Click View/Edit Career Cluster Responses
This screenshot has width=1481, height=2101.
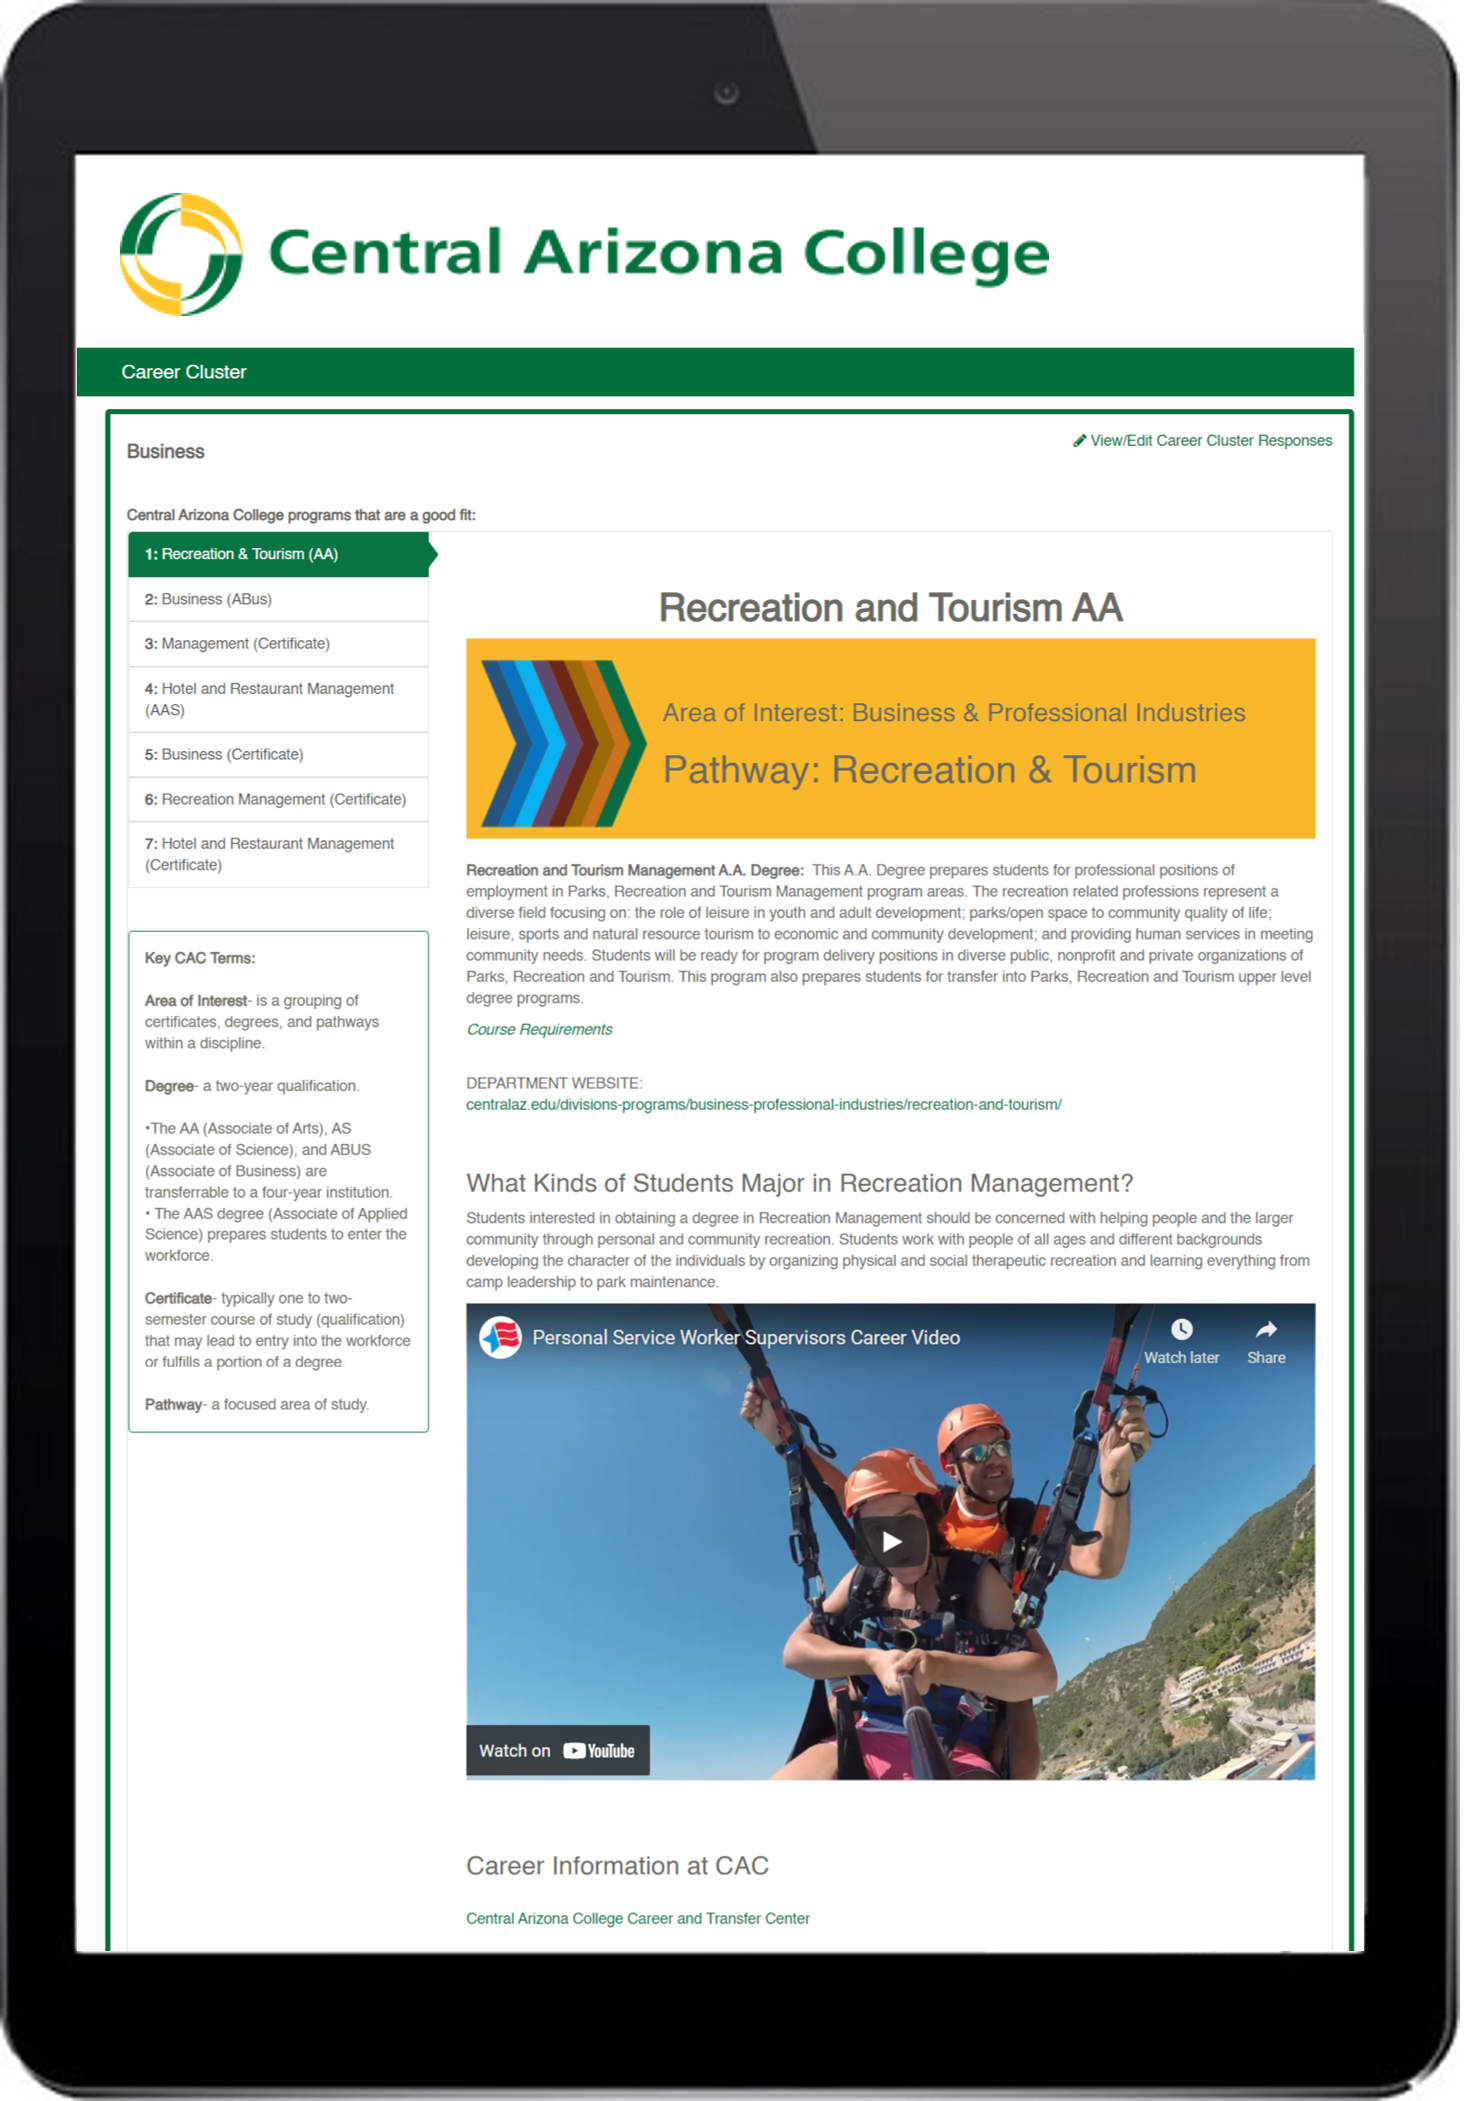tap(1210, 441)
